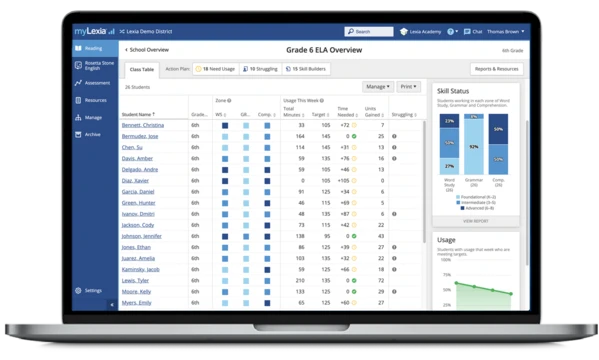Open Rosetta Stone English sidebar item
Screen dimensions: 599x360
click(x=95, y=65)
